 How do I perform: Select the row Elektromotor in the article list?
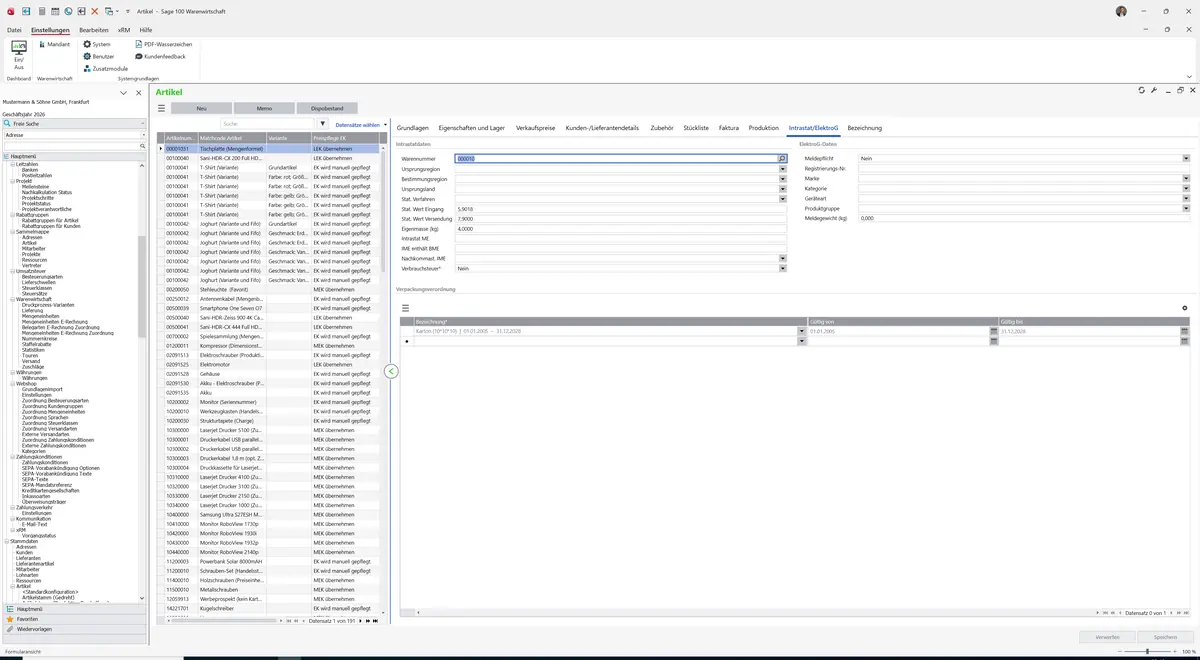(x=272, y=364)
